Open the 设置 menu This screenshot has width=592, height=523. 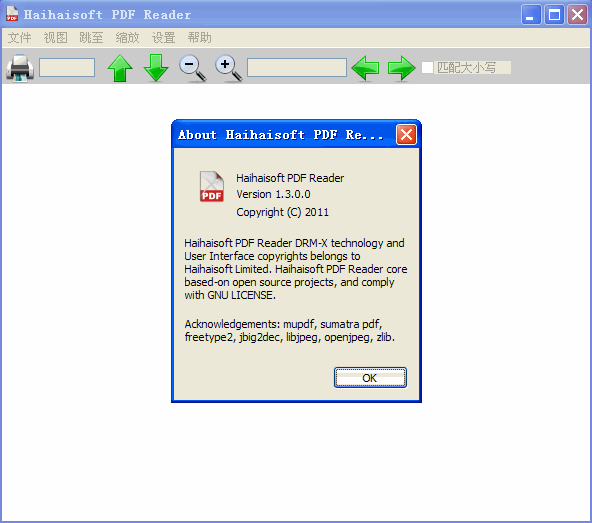[163, 37]
